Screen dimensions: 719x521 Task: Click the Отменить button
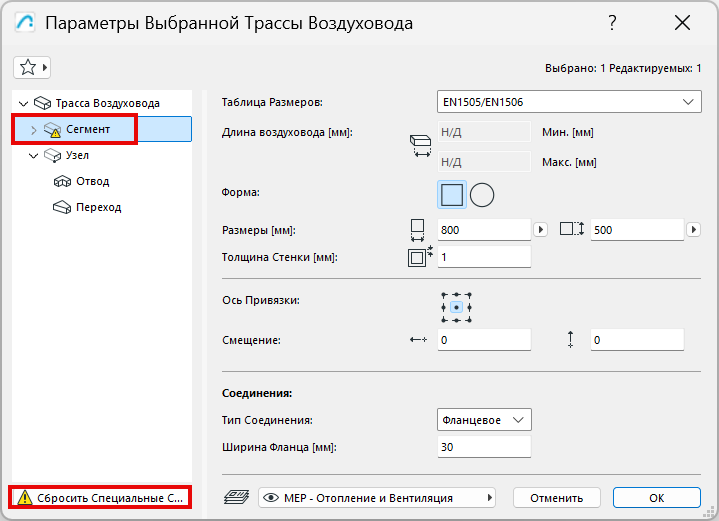pos(557,498)
